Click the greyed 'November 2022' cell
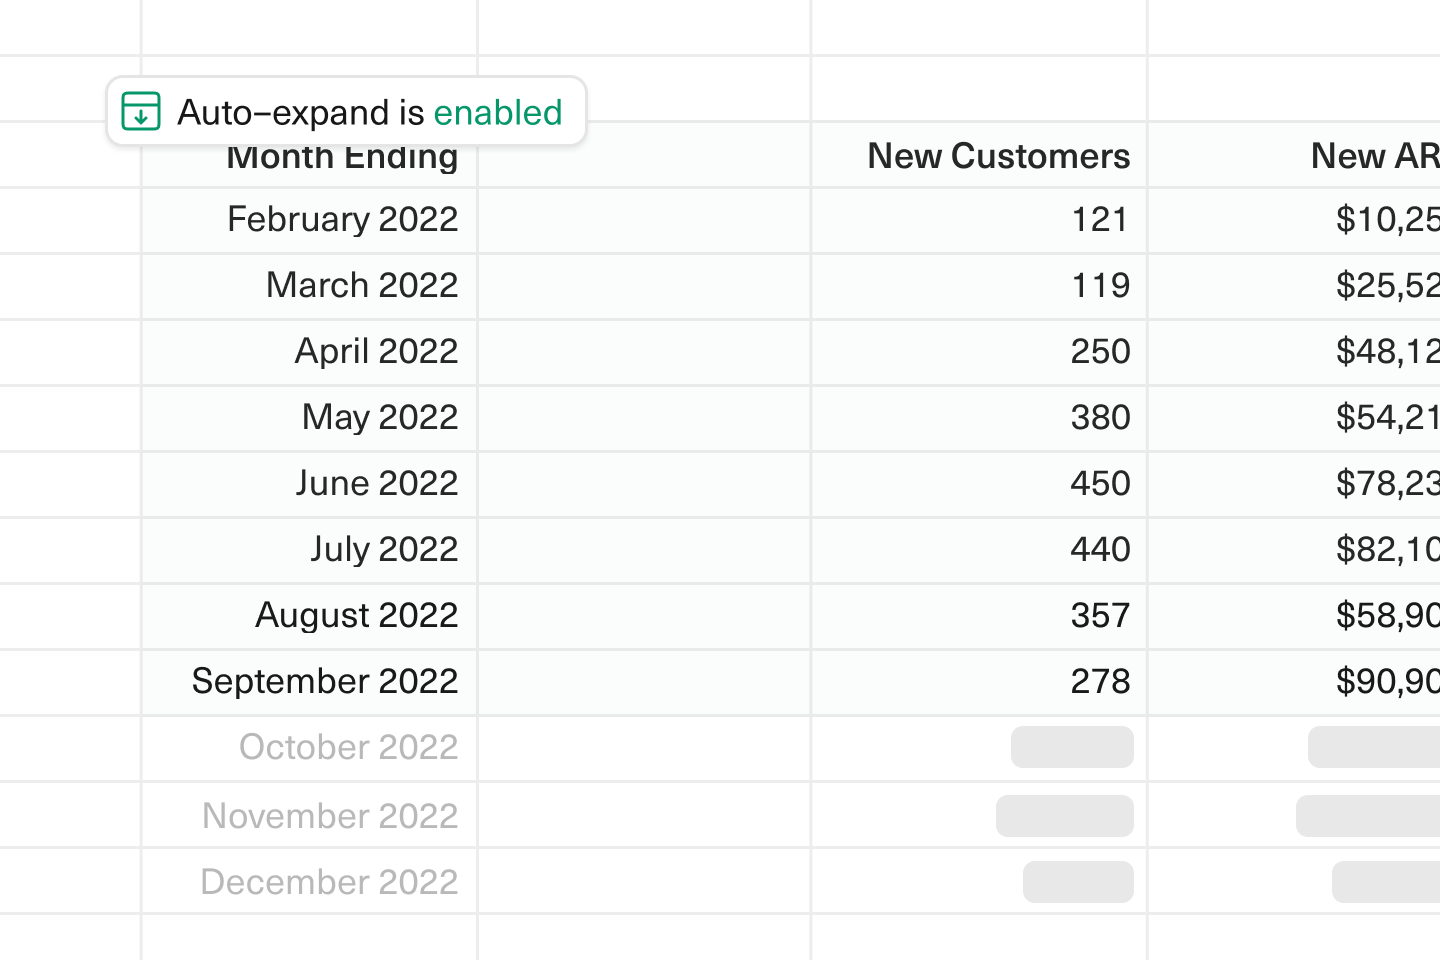 (330, 816)
